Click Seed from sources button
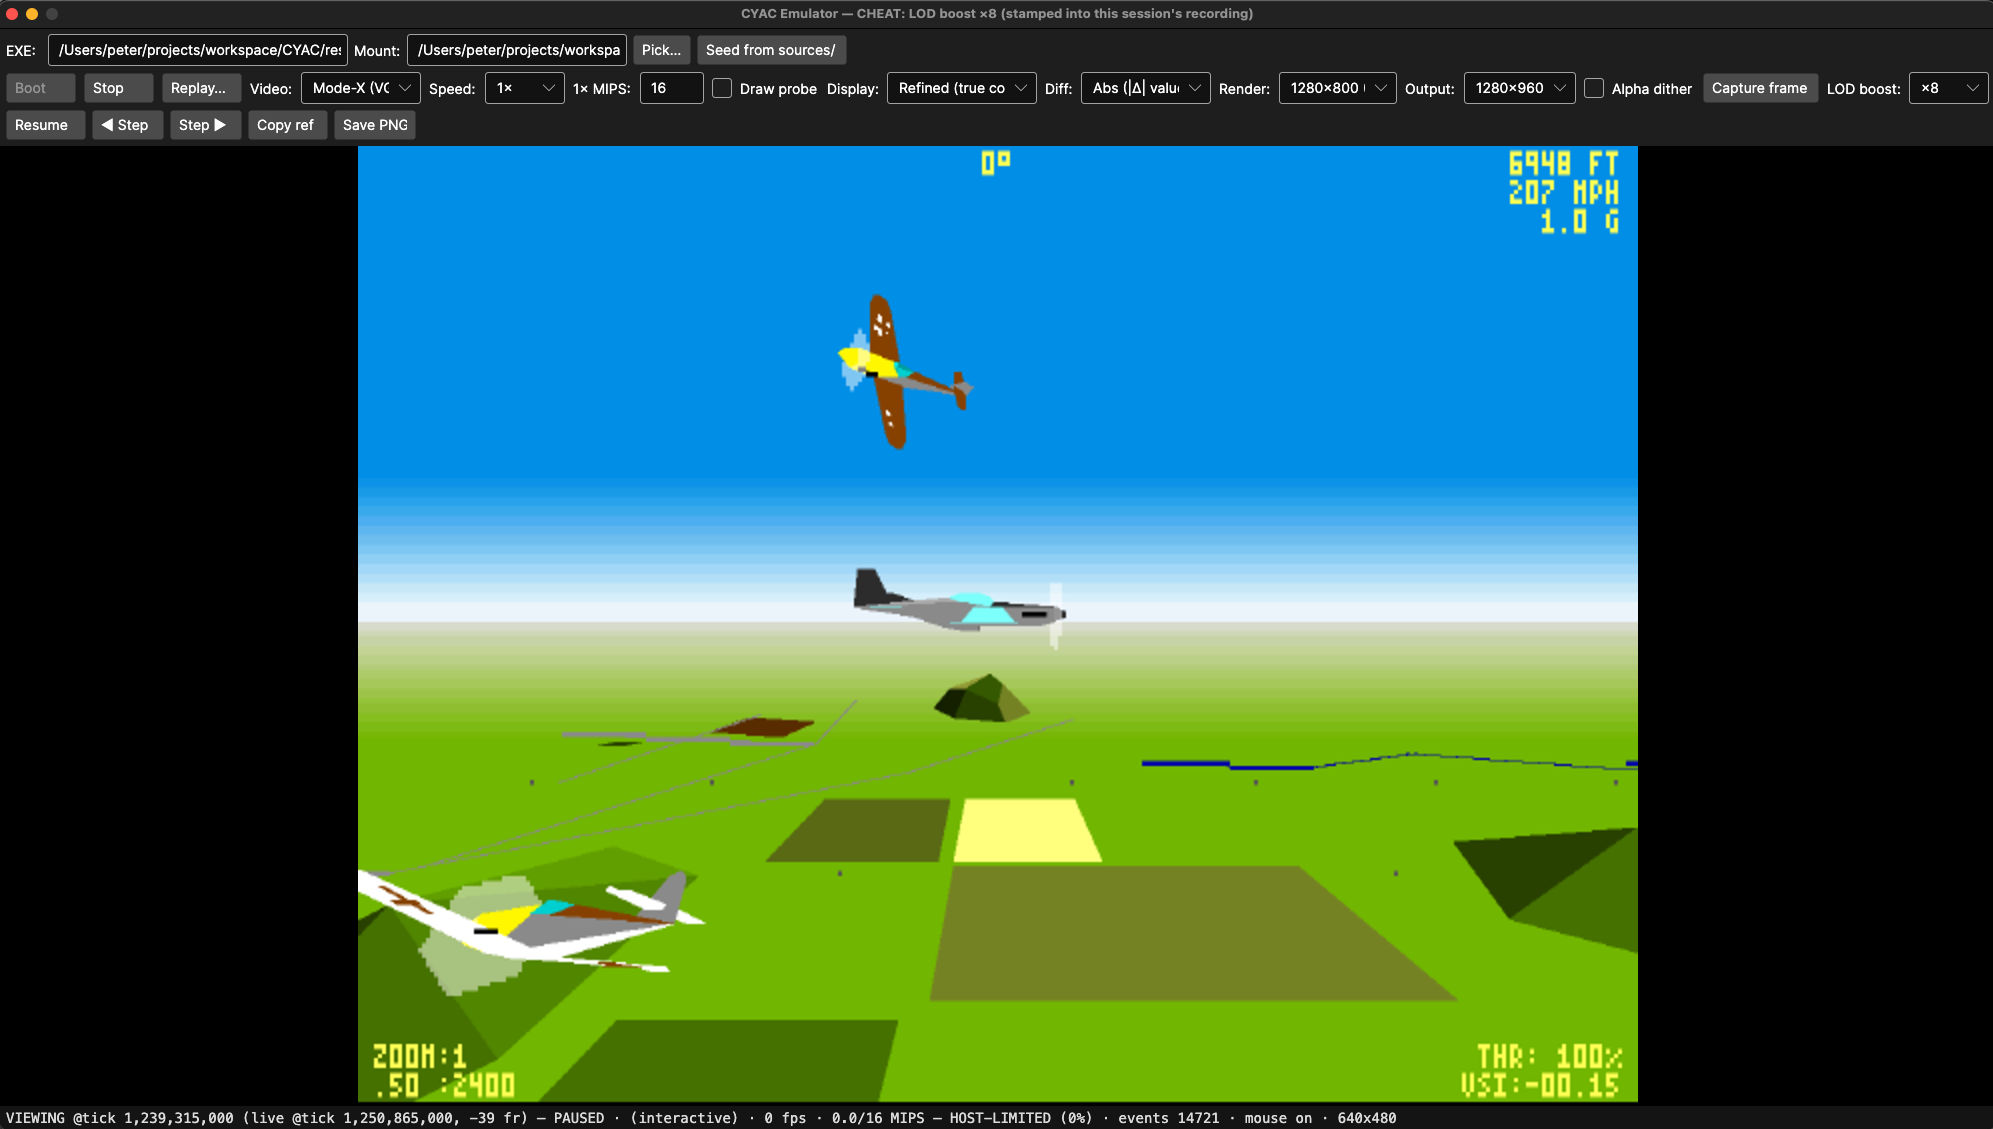 [771, 50]
